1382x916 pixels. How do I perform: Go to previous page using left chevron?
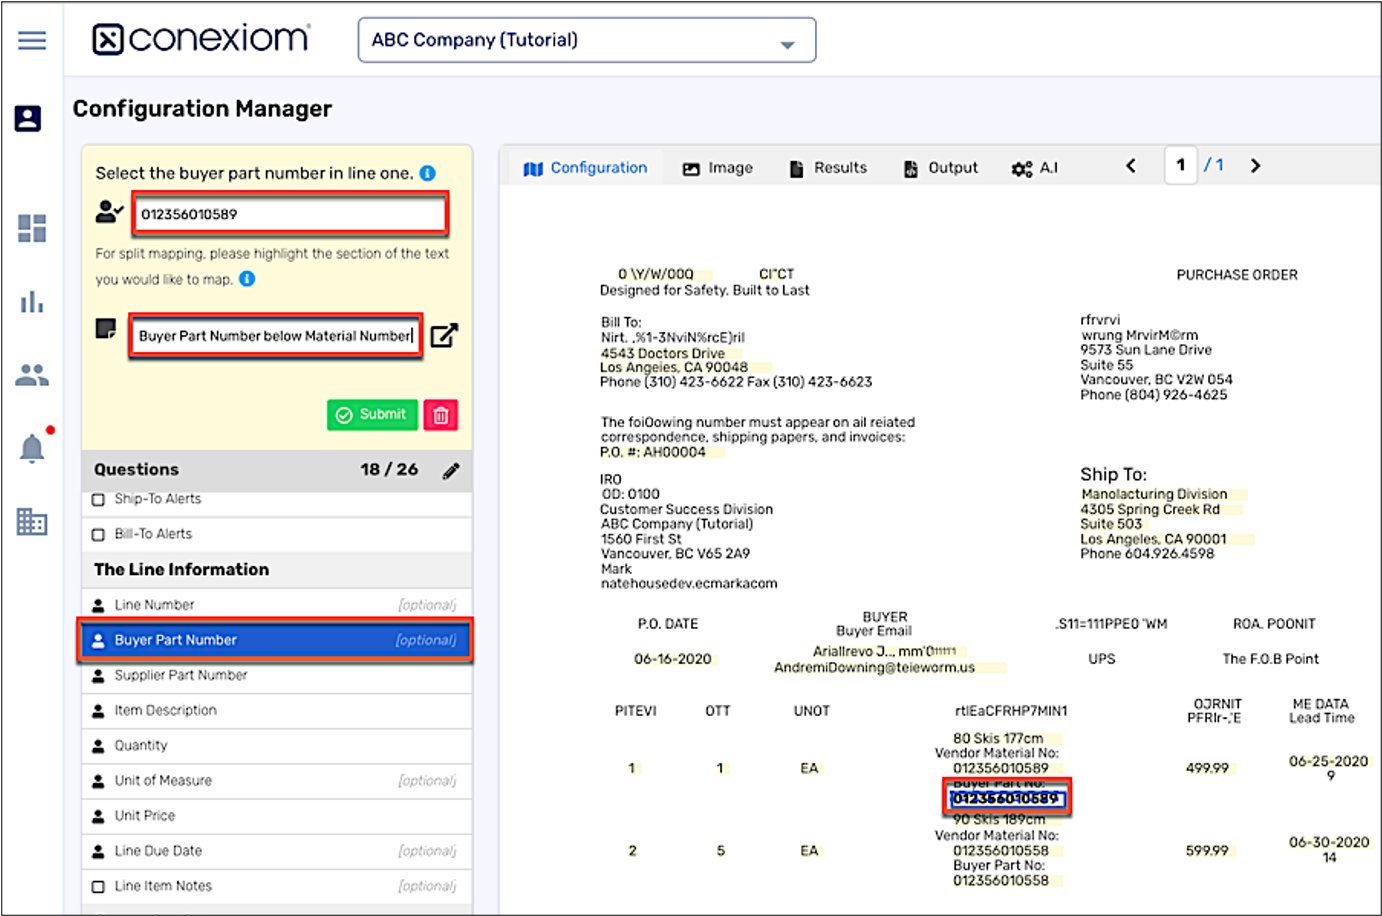tap(1131, 166)
